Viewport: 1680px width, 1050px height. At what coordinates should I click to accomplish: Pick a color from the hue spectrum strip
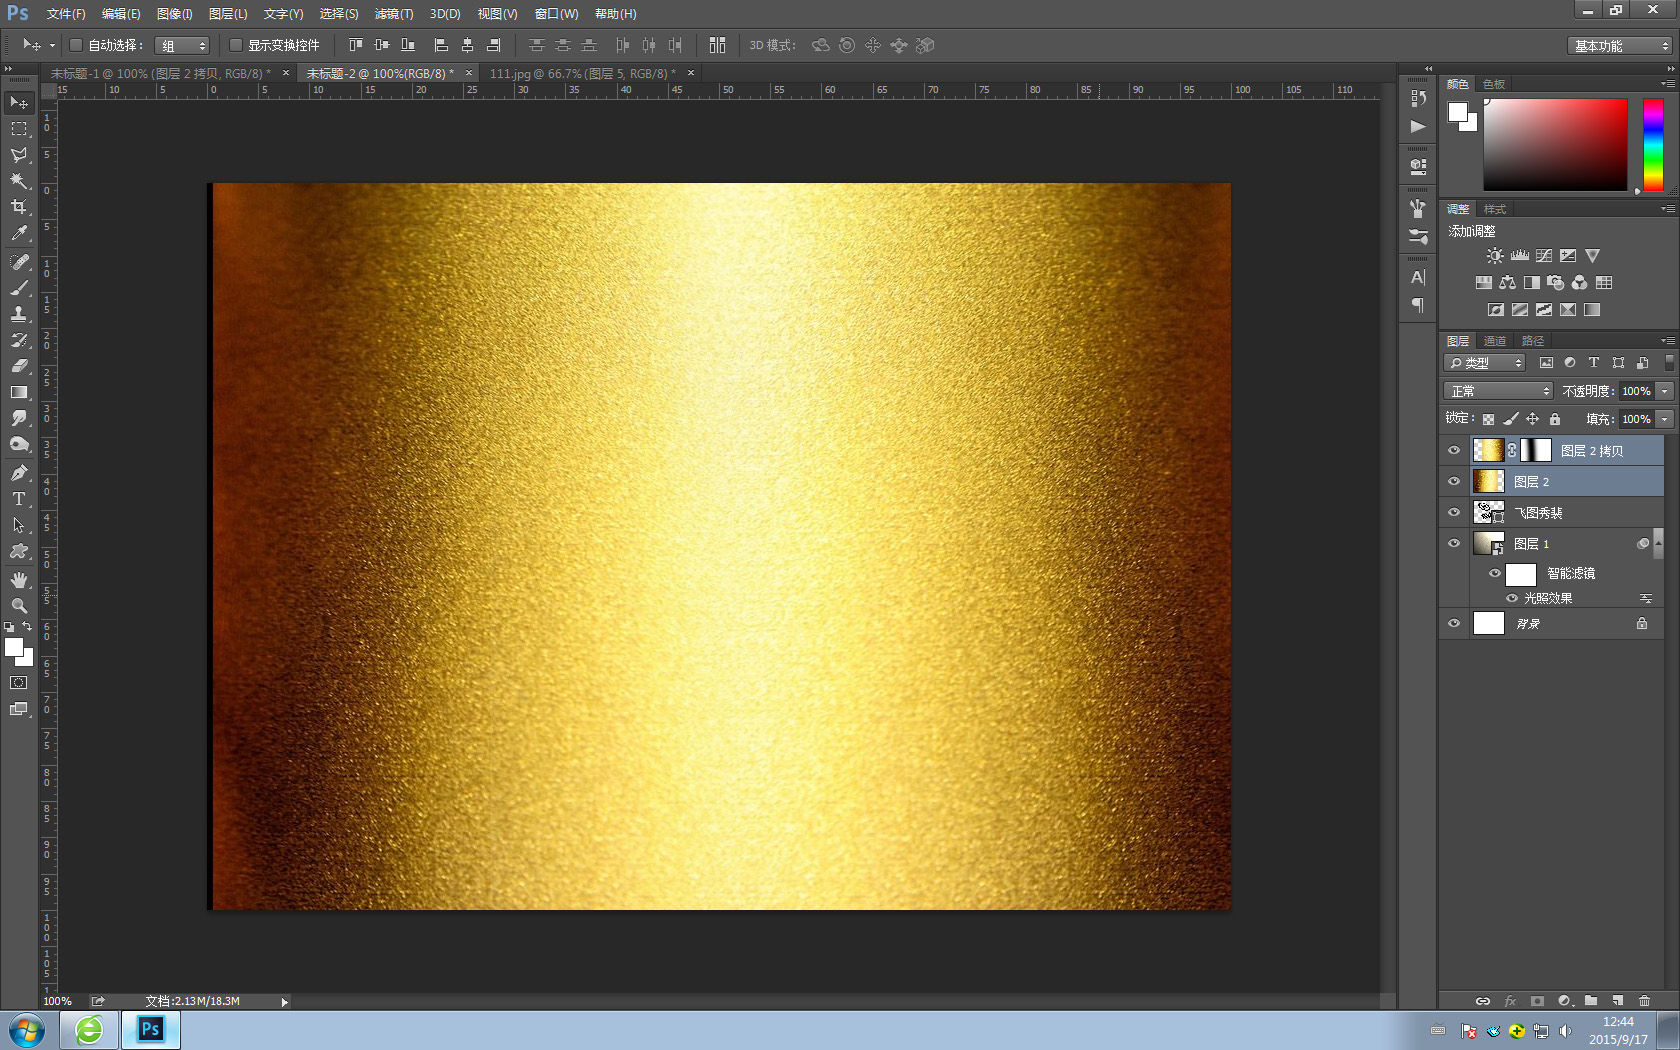1653,144
